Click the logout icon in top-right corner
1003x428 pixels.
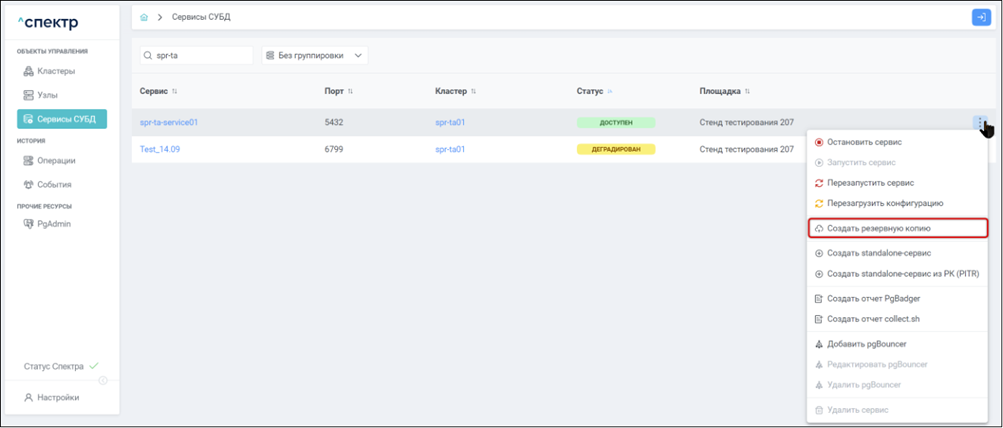point(980,17)
